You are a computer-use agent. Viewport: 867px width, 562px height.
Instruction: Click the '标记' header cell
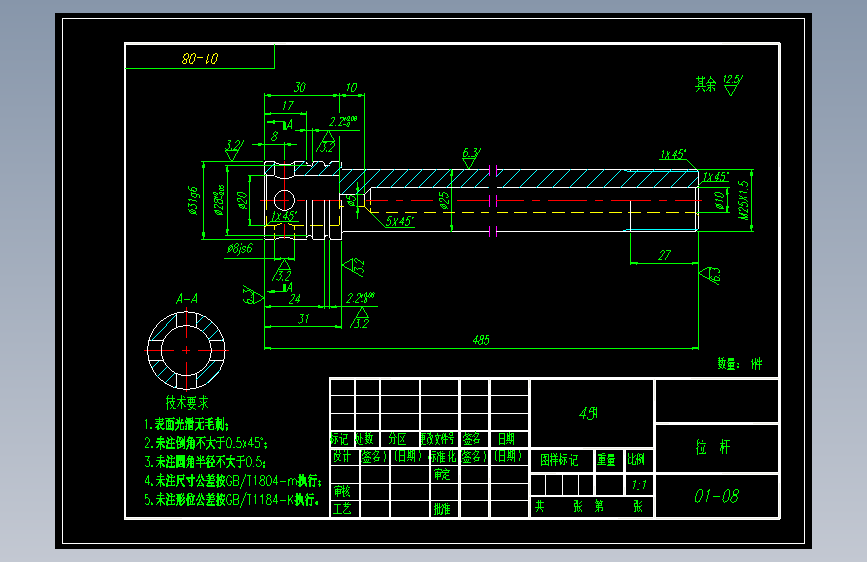coord(340,439)
